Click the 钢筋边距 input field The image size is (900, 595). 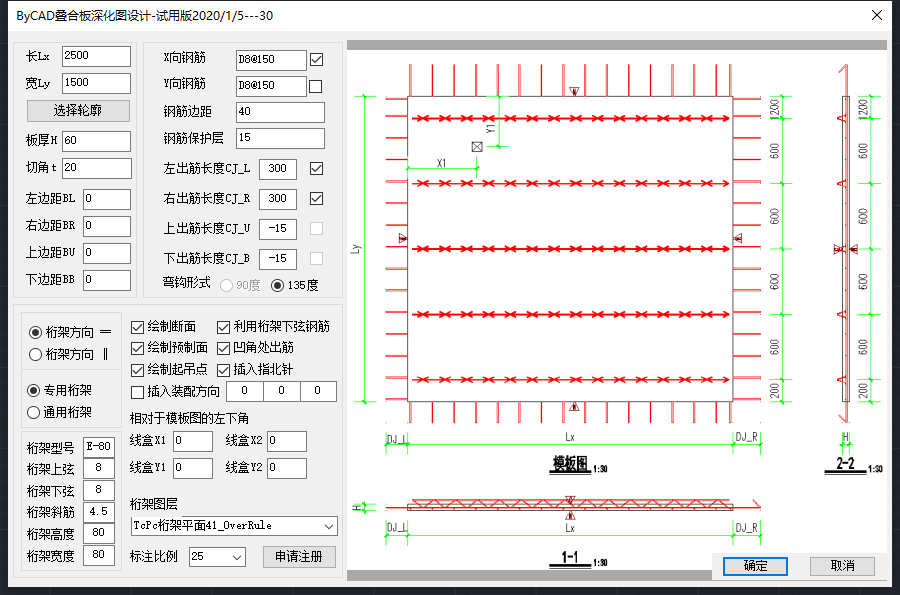coord(280,112)
